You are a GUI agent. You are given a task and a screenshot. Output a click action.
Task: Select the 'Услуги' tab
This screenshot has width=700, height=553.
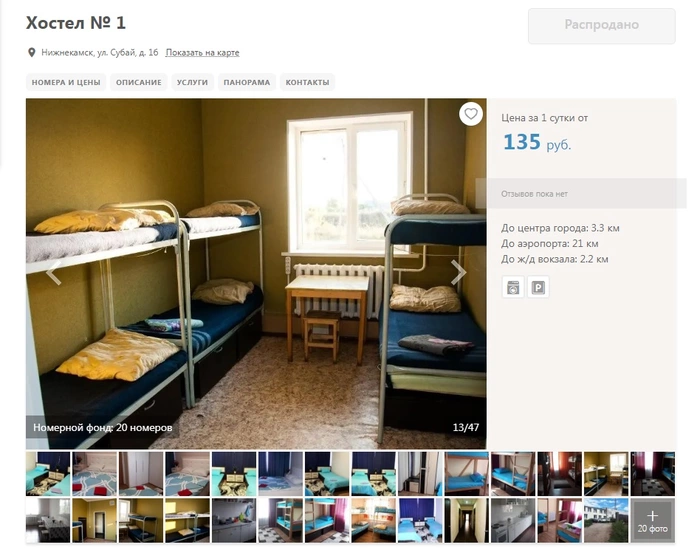tap(192, 82)
